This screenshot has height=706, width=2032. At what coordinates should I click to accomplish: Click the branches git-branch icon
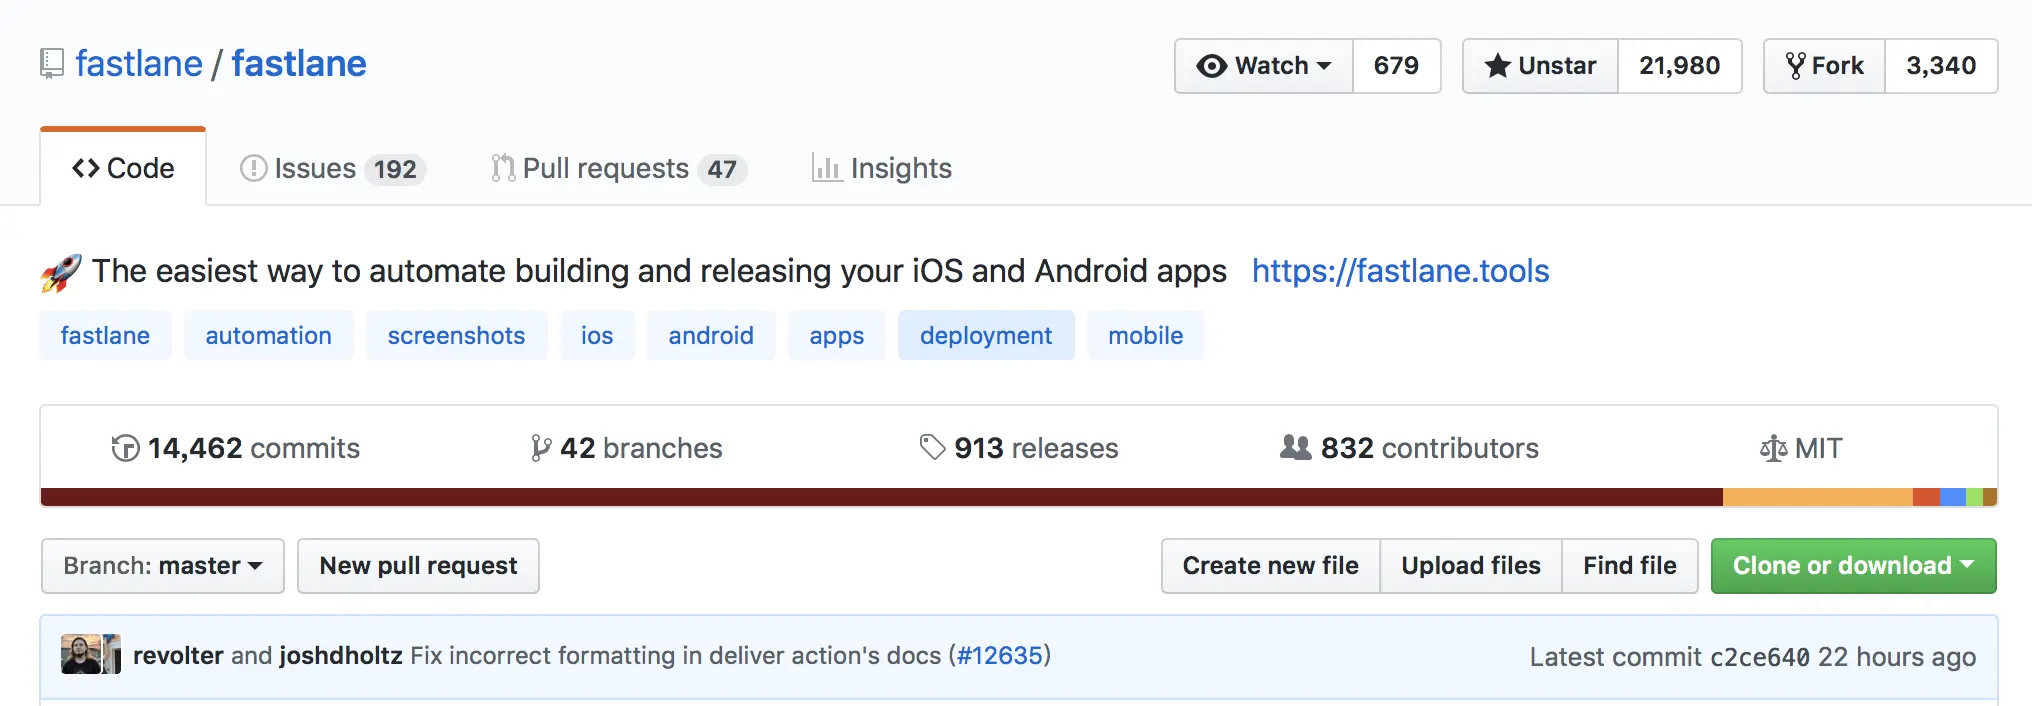pyautogui.click(x=540, y=448)
